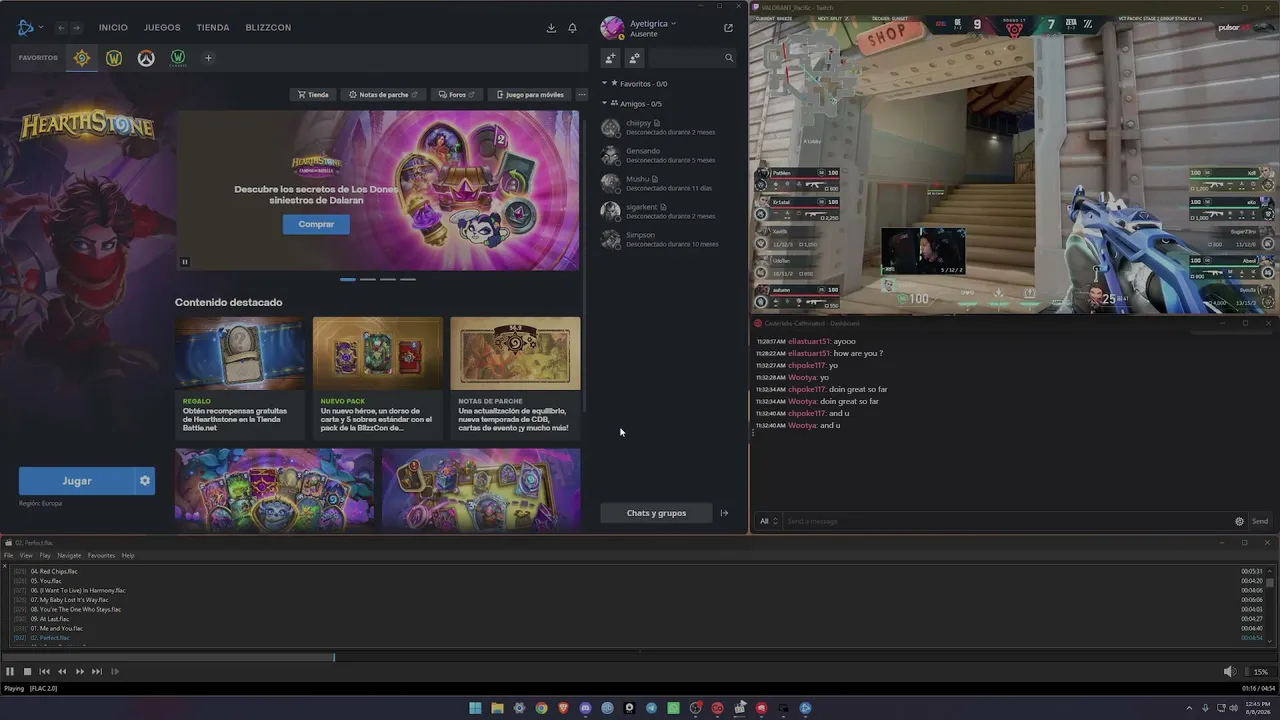Mute the music player speaker icon
This screenshot has width=1280, height=720.
pos(1229,672)
